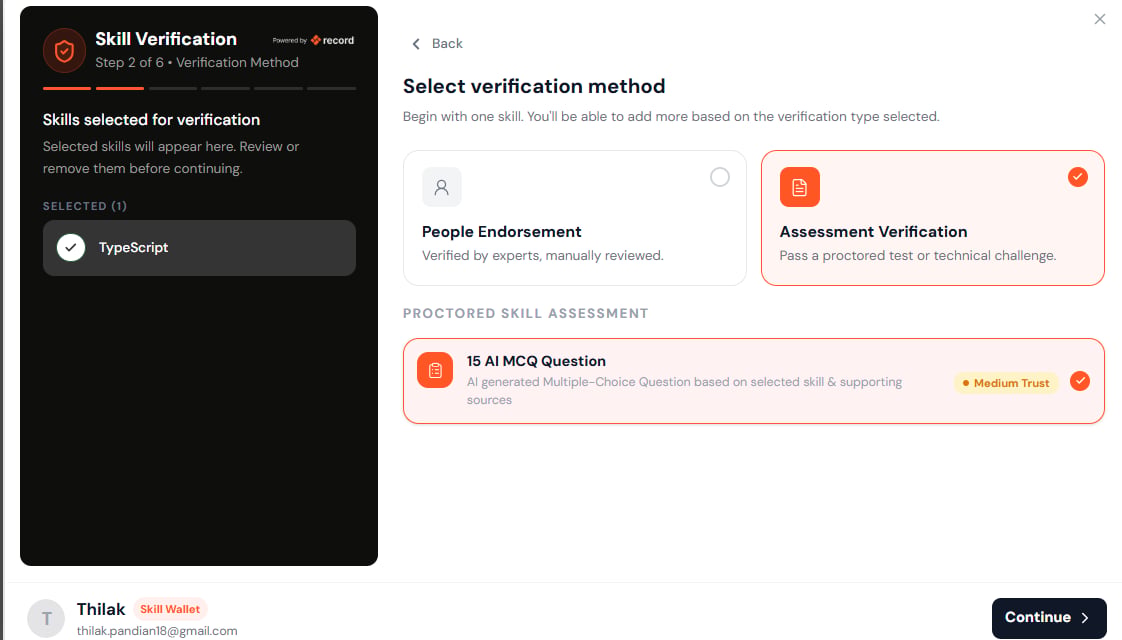This screenshot has height=640, width=1122.
Task: Click second step progress bar segment
Action: click(x=119, y=88)
